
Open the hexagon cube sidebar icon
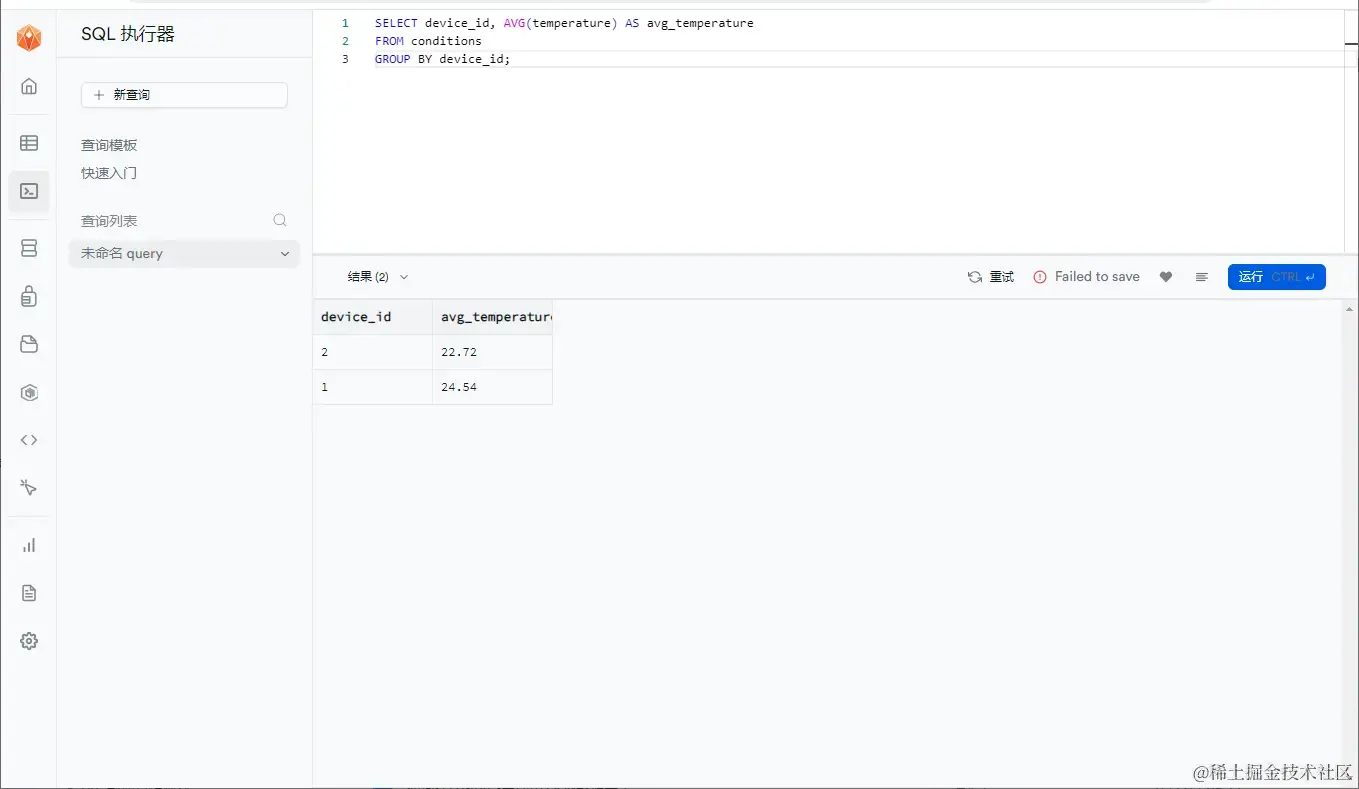click(x=29, y=393)
